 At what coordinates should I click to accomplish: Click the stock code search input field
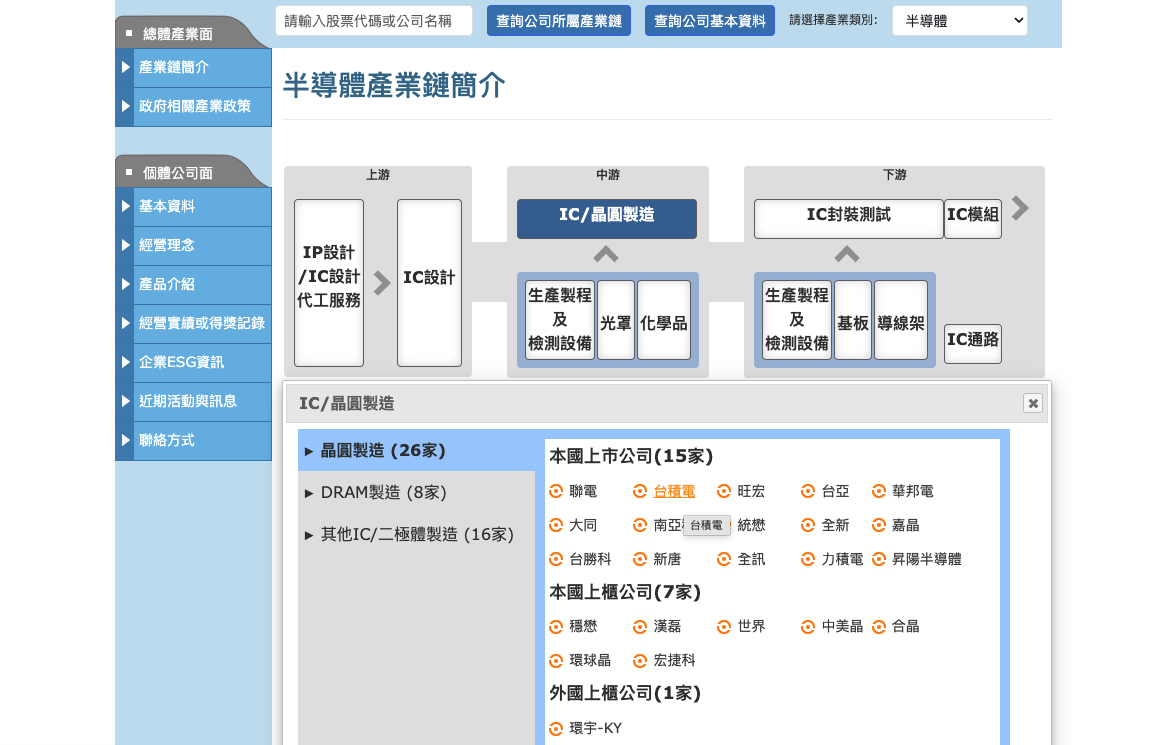[373, 21]
